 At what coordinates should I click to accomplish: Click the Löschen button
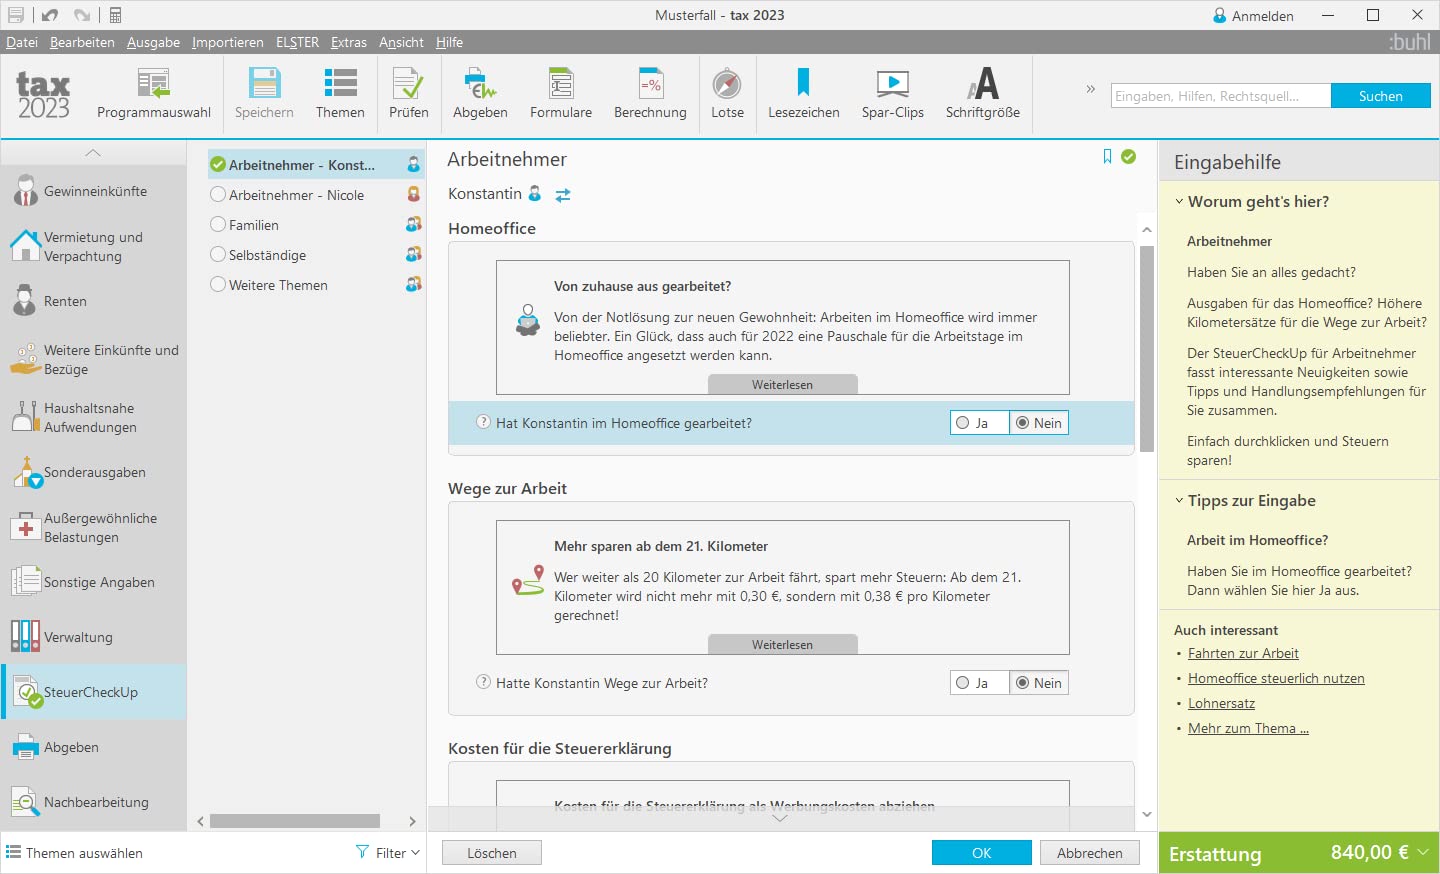[492, 853]
